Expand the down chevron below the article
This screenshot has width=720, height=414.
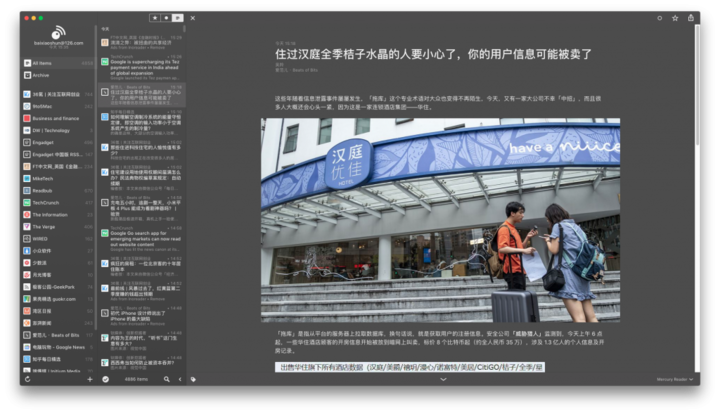[x=443, y=379]
